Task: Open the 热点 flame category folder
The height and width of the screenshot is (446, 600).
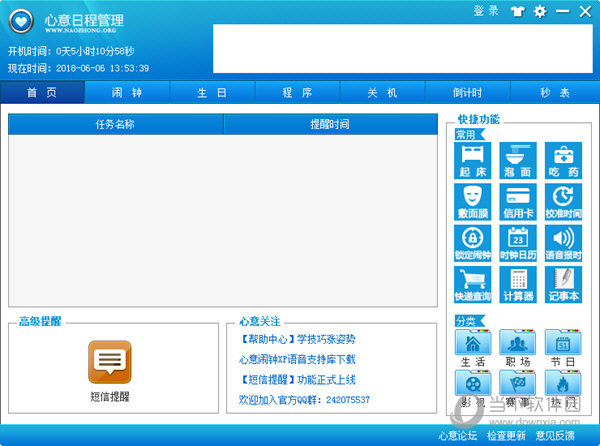Action: [x=563, y=388]
